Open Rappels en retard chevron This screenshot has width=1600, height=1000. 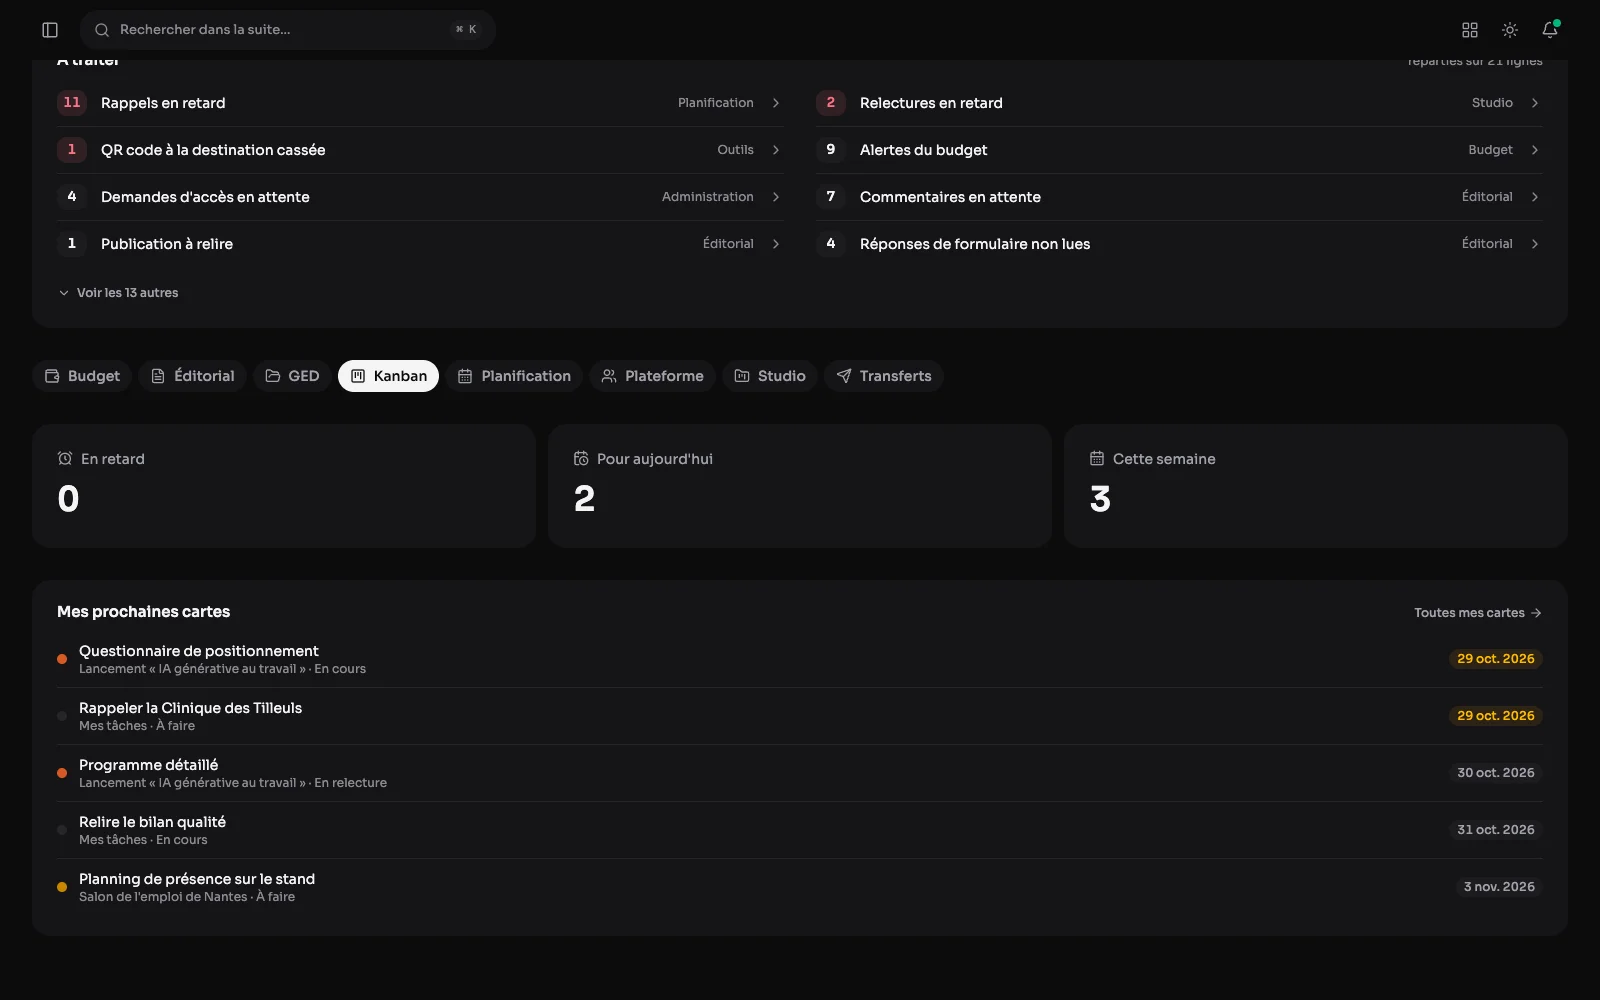click(x=776, y=103)
